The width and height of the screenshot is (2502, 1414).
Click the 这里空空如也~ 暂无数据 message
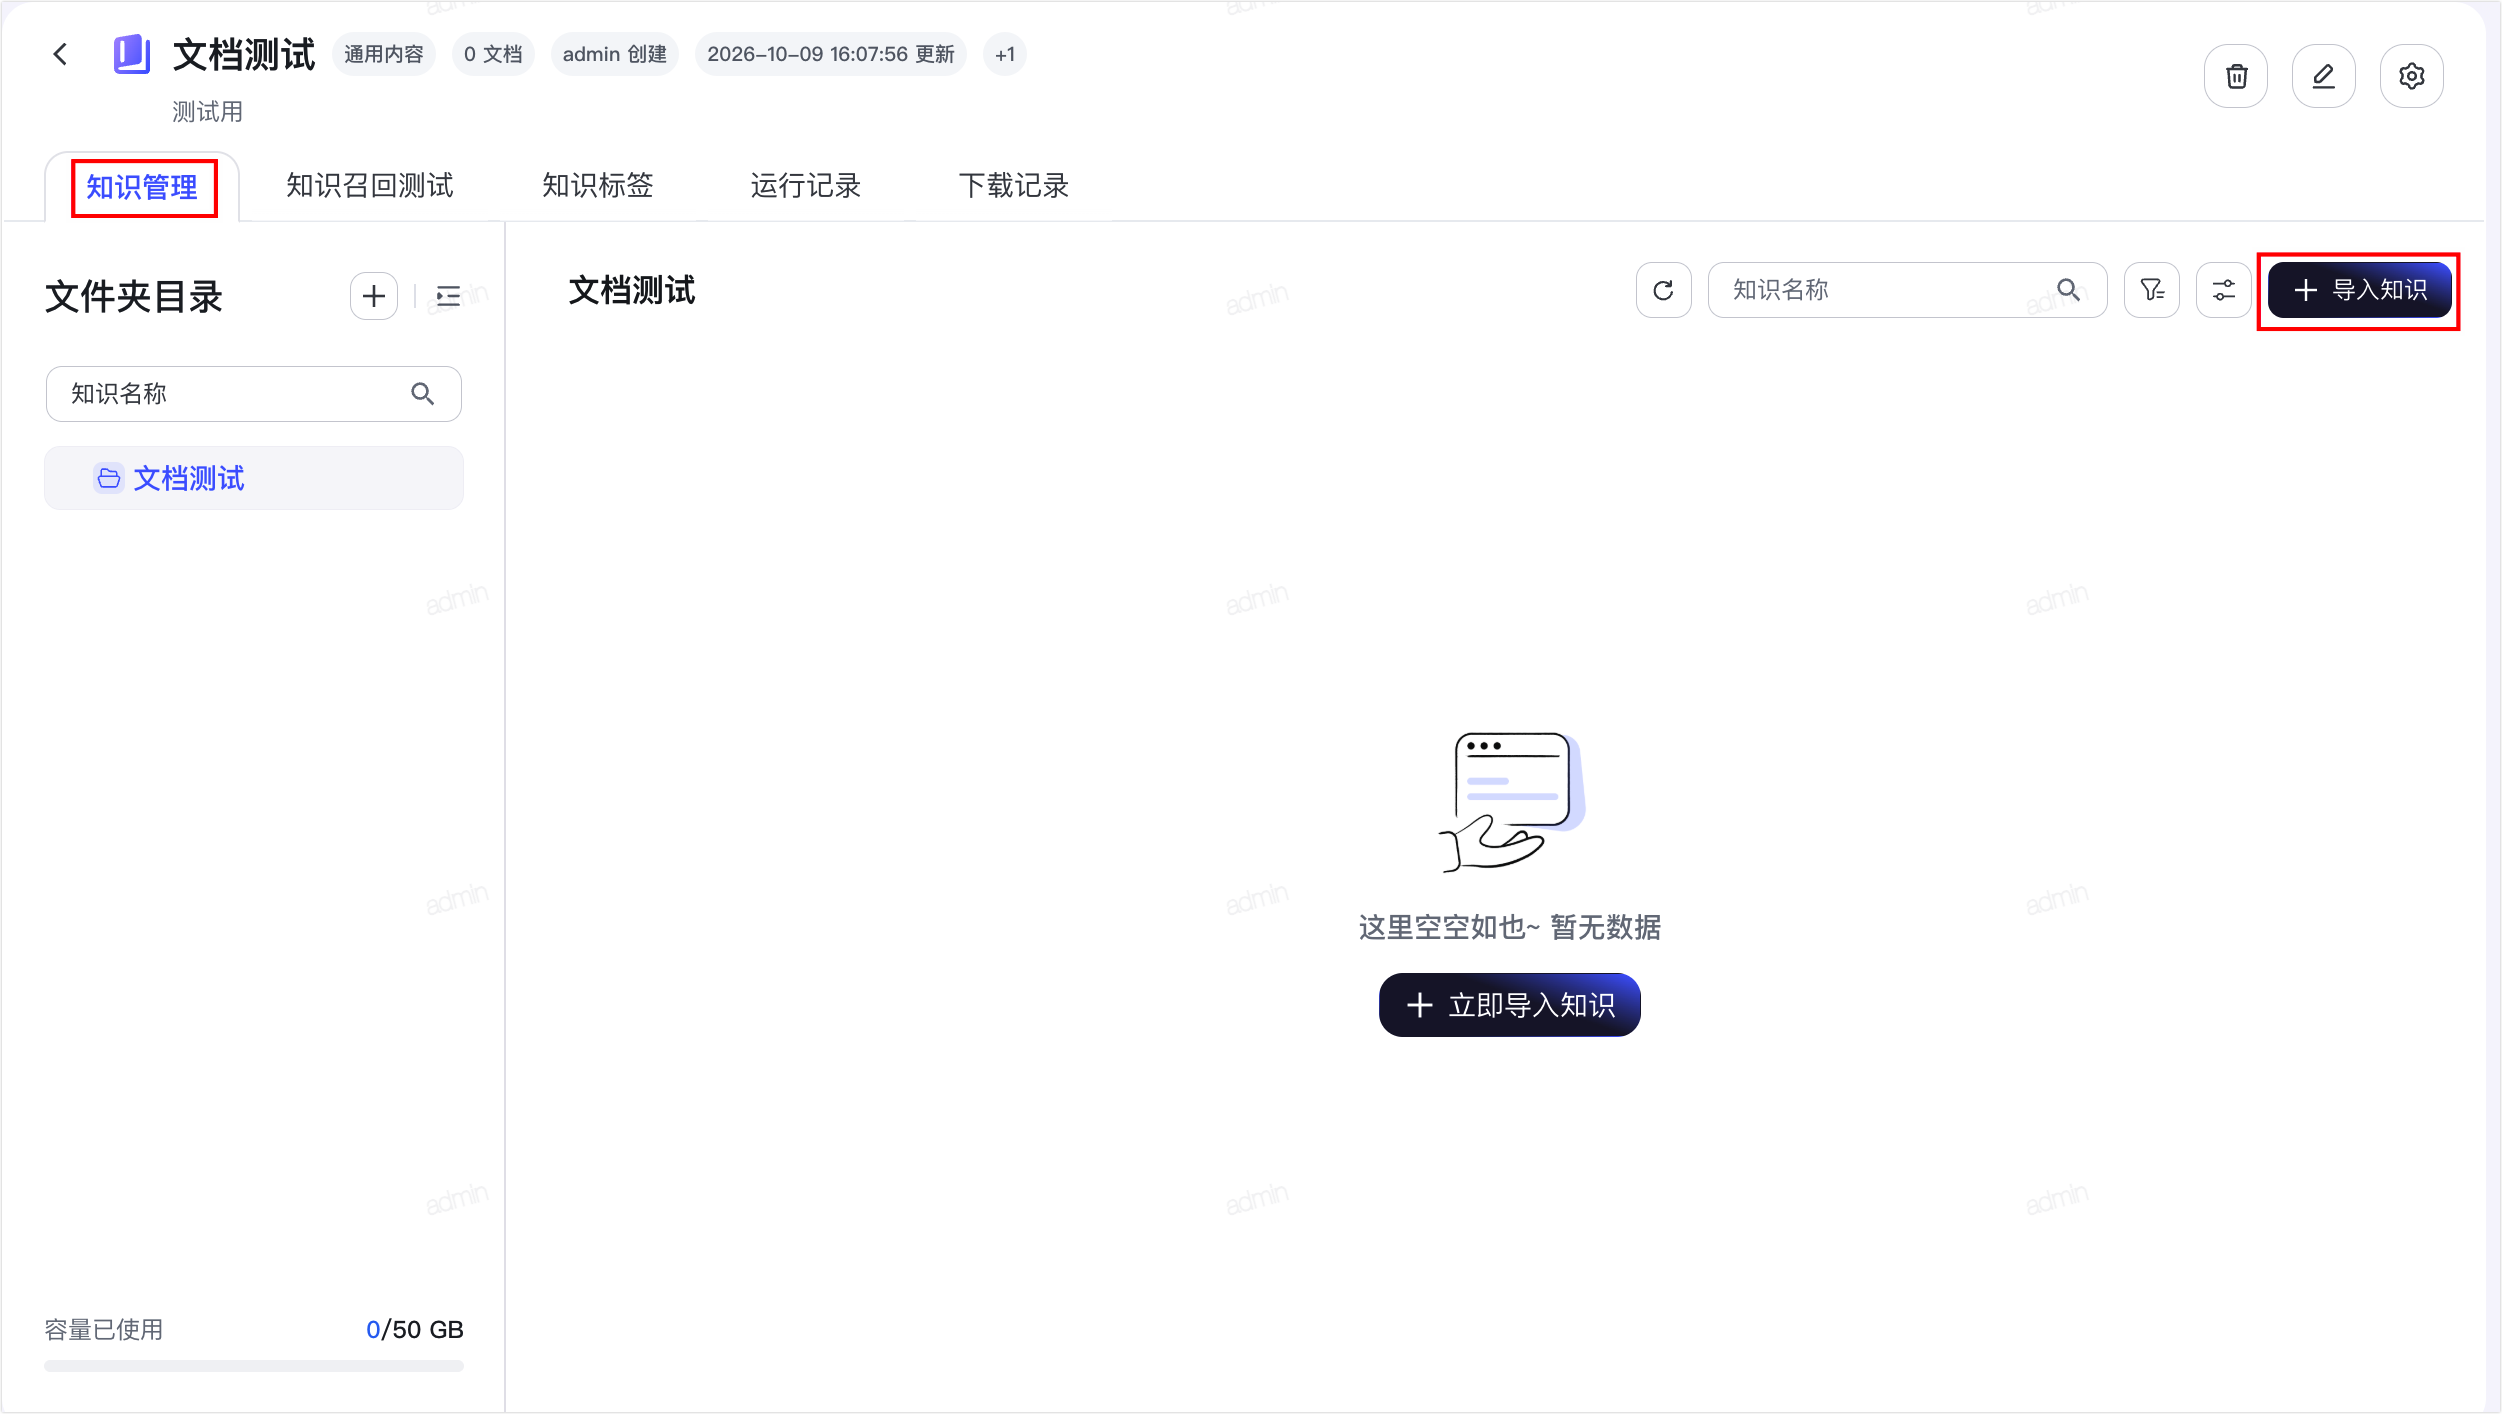coord(1509,927)
